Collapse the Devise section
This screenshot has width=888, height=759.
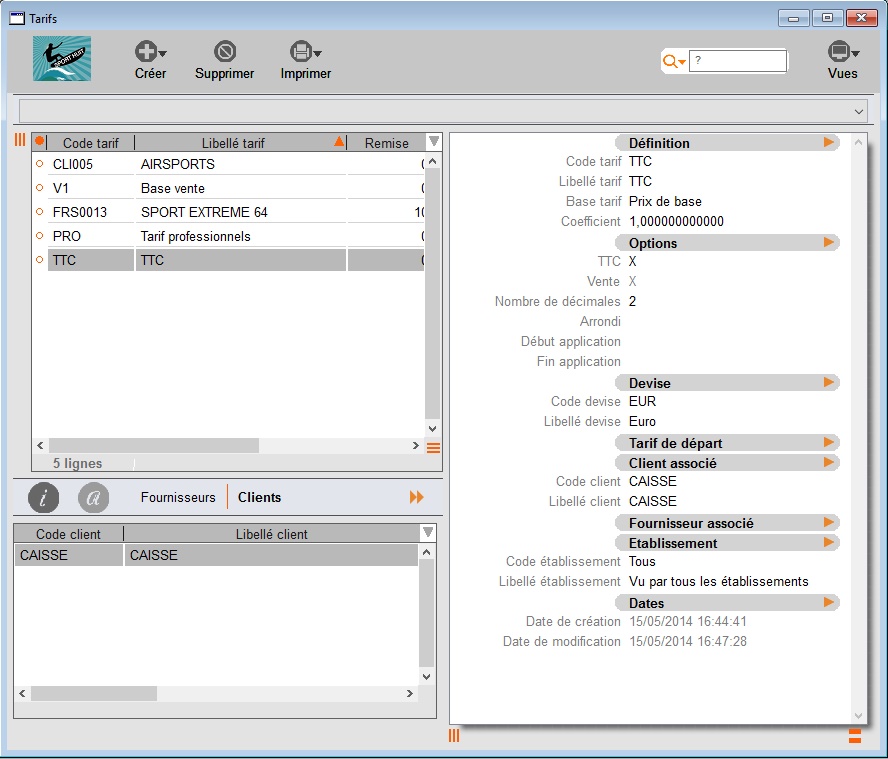point(829,382)
